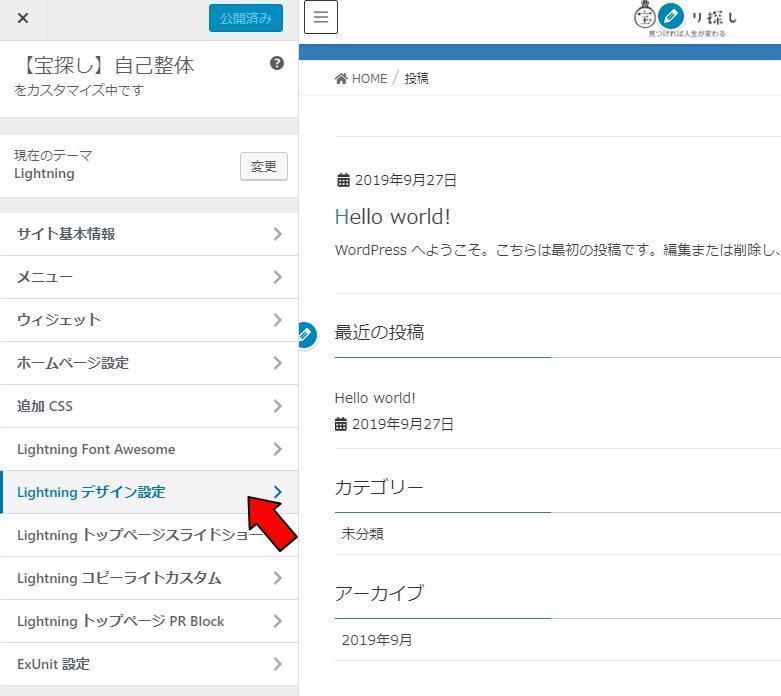Expand chevron on the ウィジェット row
This screenshot has height=696, width=781.
pyautogui.click(x=277, y=320)
